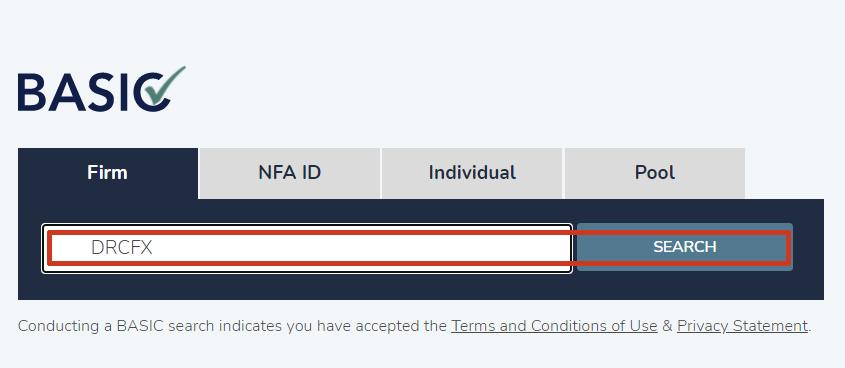
Task: Switch to the NFA ID tab
Action: 289,173
